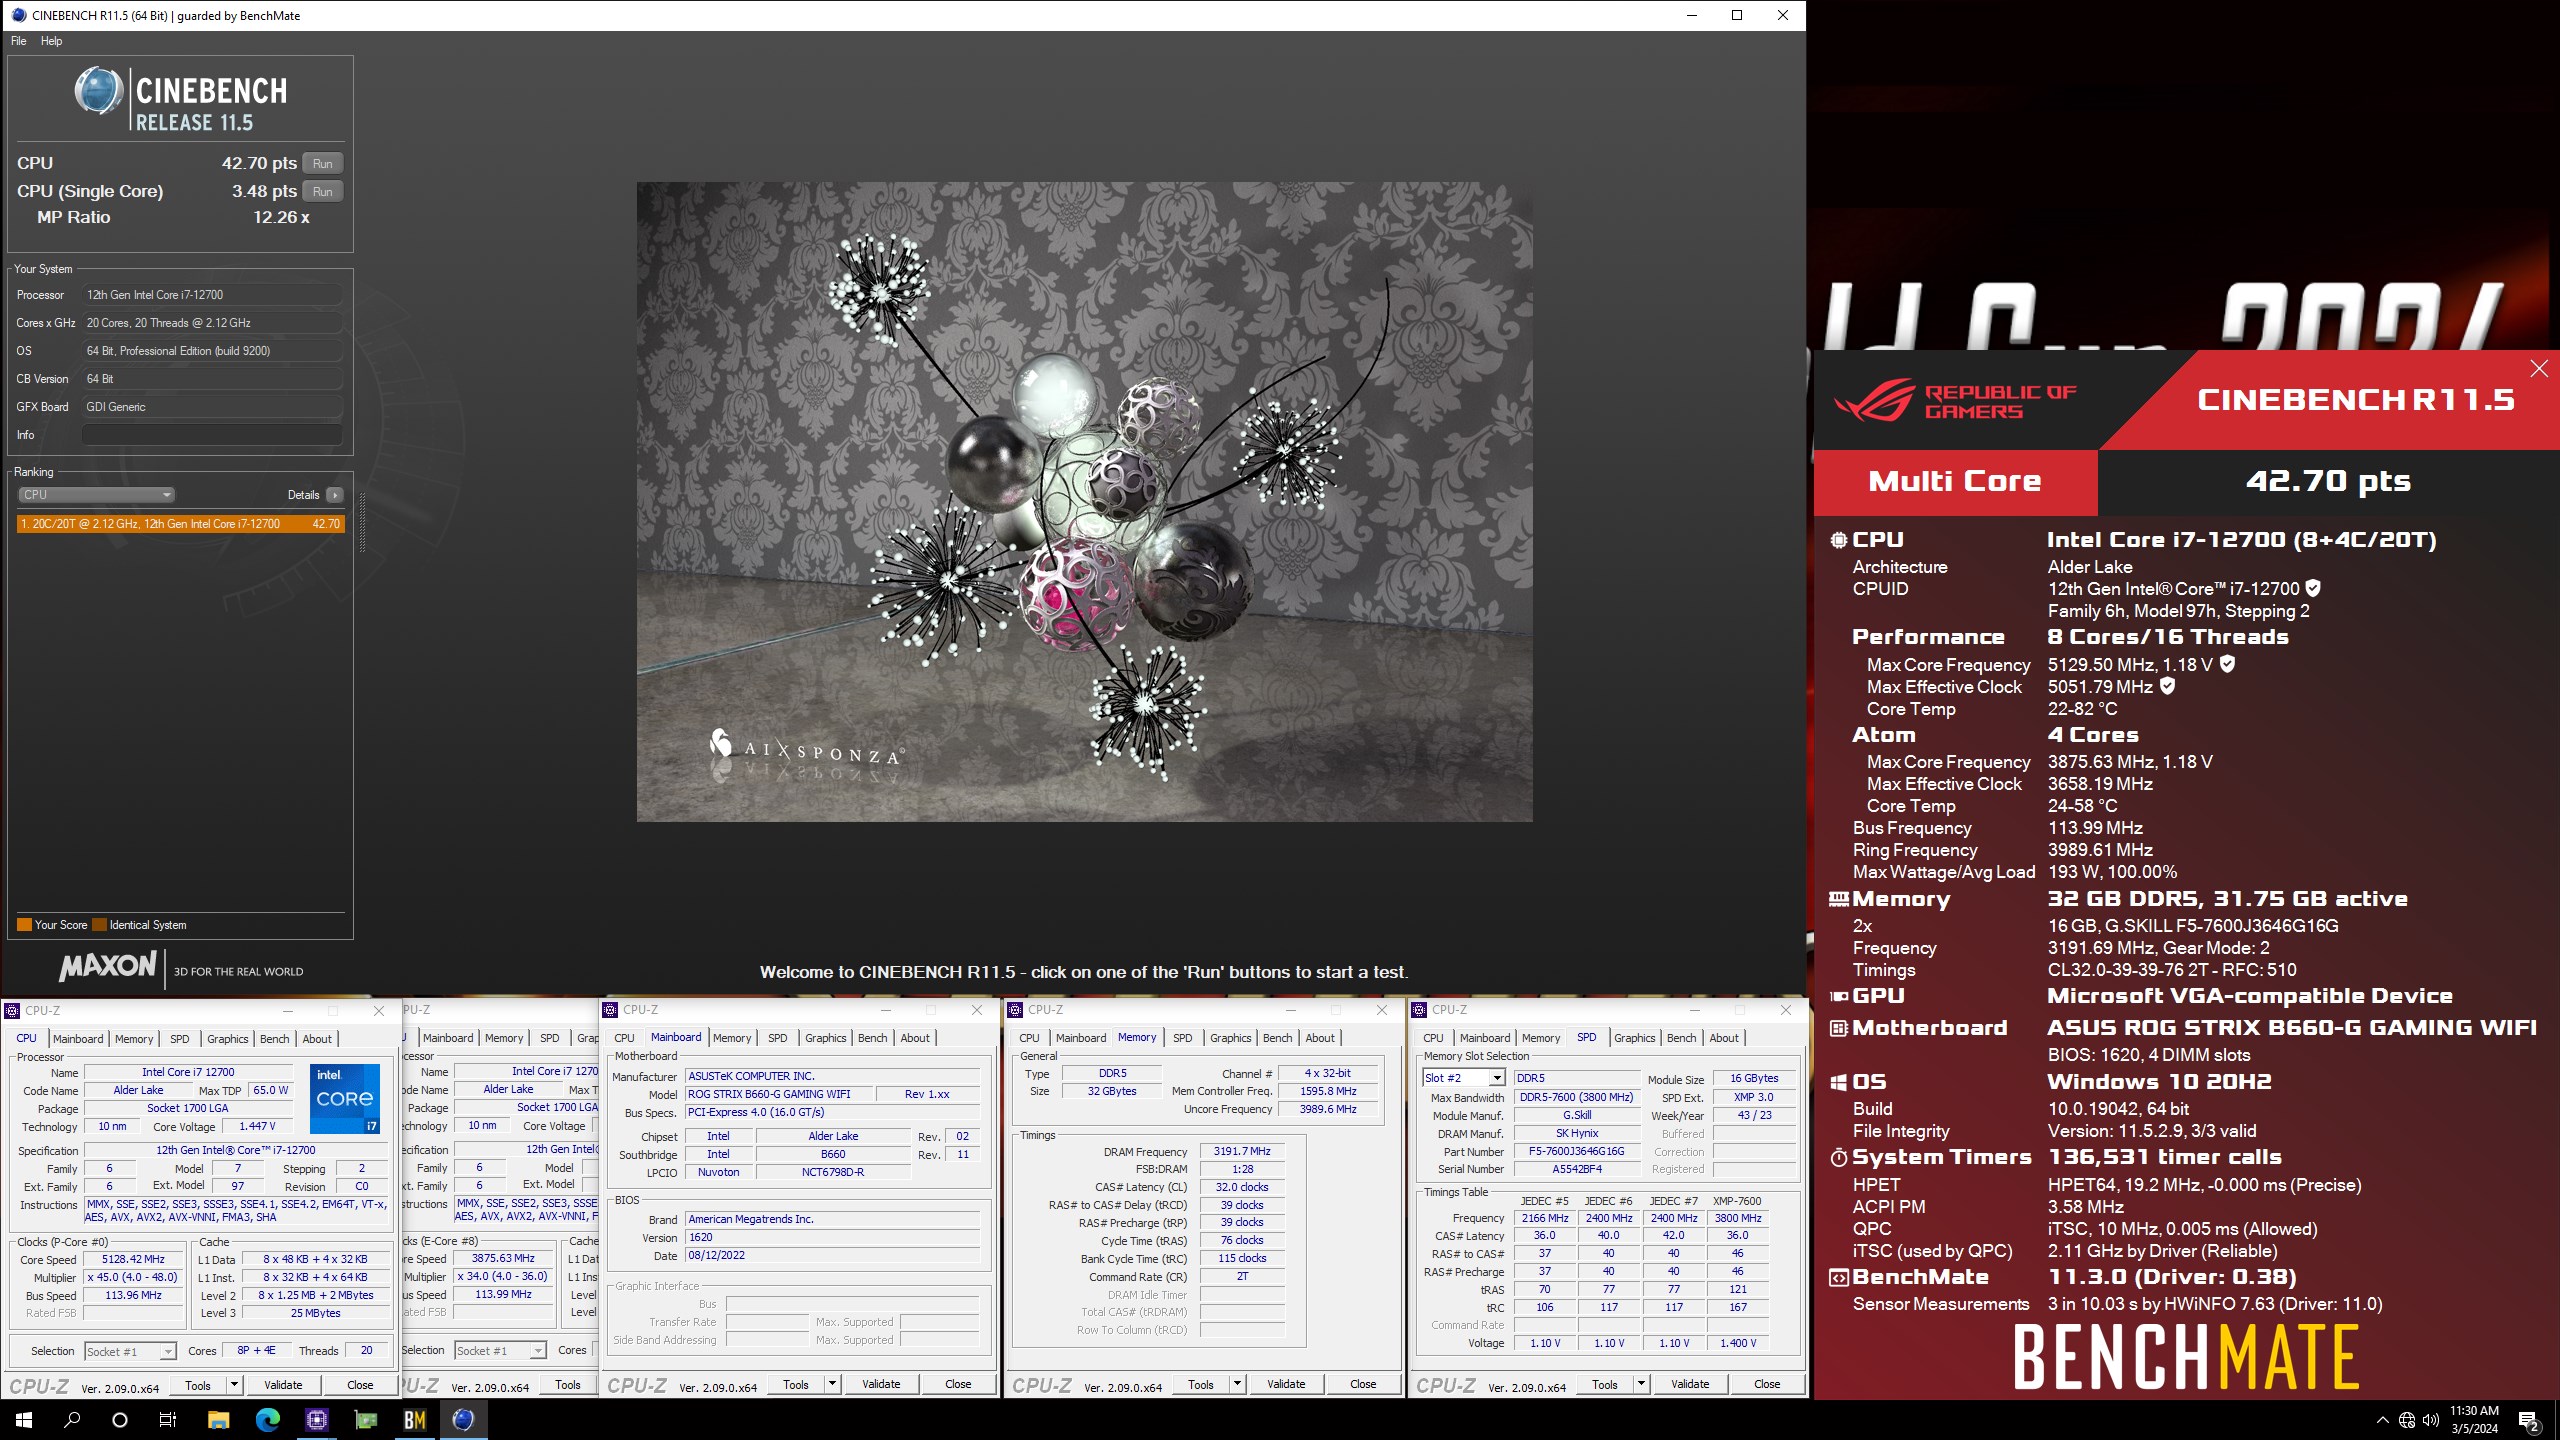Select ranking row 20C/20T 12th Gen i7-12700
Viewport: 2560px width, 1440px height.
point(180,524)
